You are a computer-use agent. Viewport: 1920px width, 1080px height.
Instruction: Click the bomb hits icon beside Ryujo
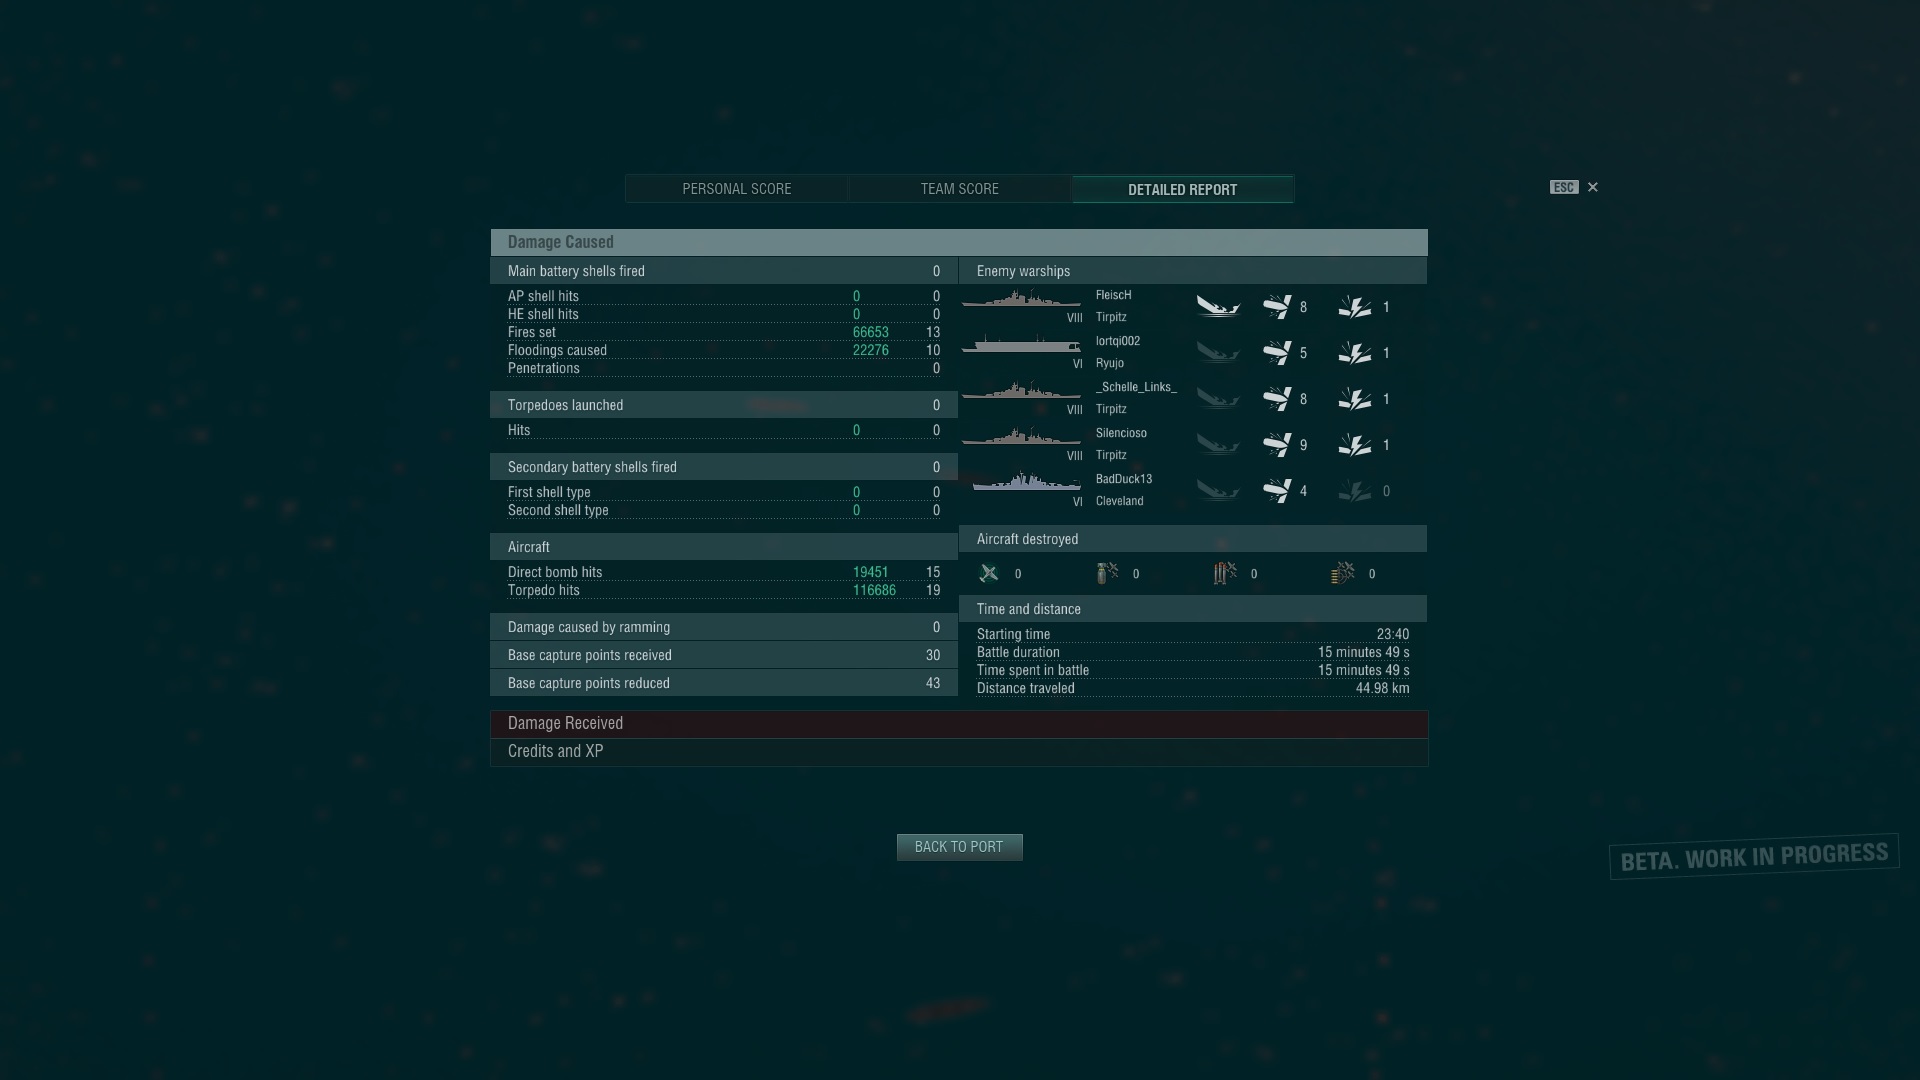pyautogui.click(x=1277, y=353)
